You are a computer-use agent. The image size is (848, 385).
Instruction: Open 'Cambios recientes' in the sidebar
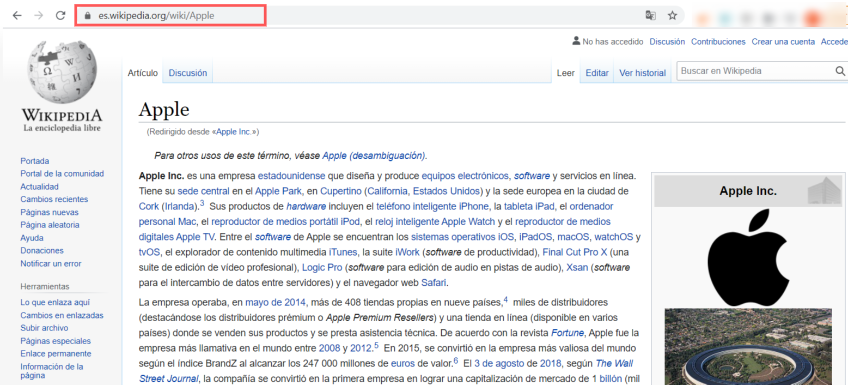(x=54, y=200)
